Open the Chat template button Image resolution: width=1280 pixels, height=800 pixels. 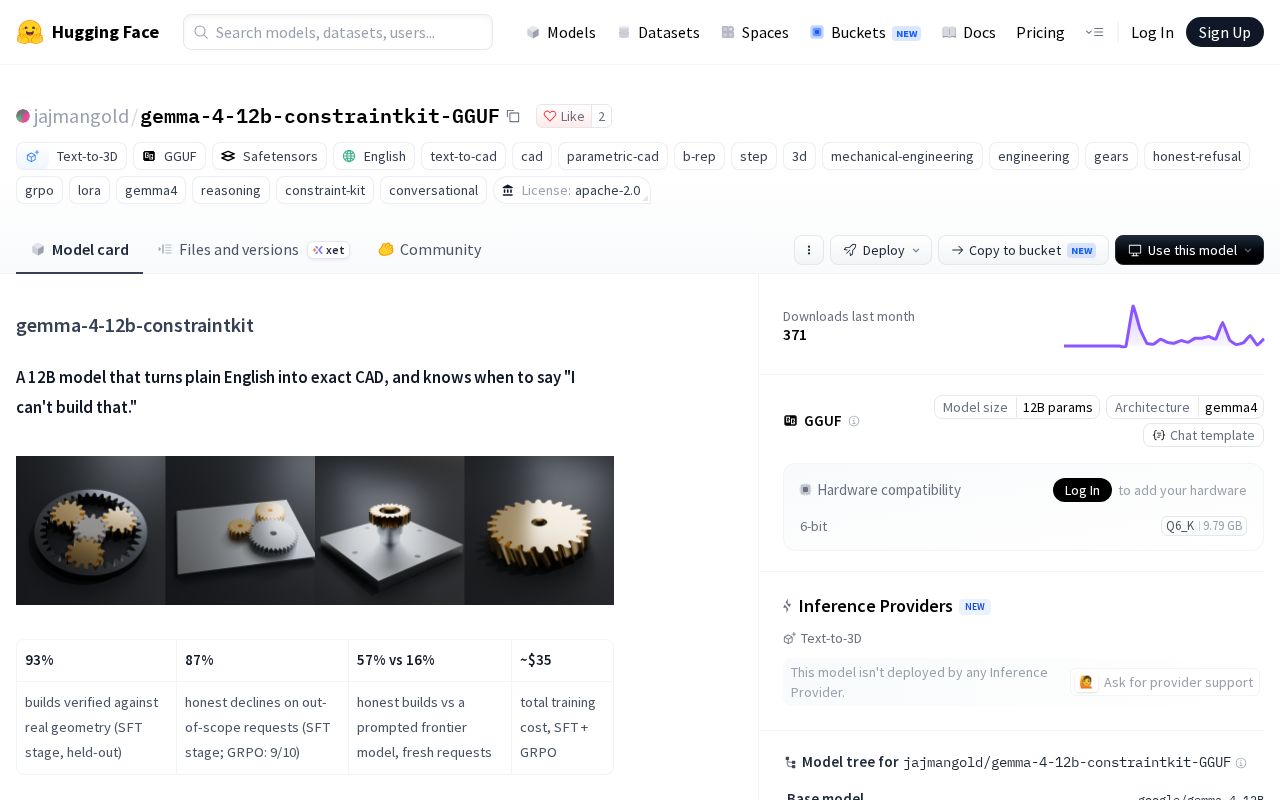1204,435
